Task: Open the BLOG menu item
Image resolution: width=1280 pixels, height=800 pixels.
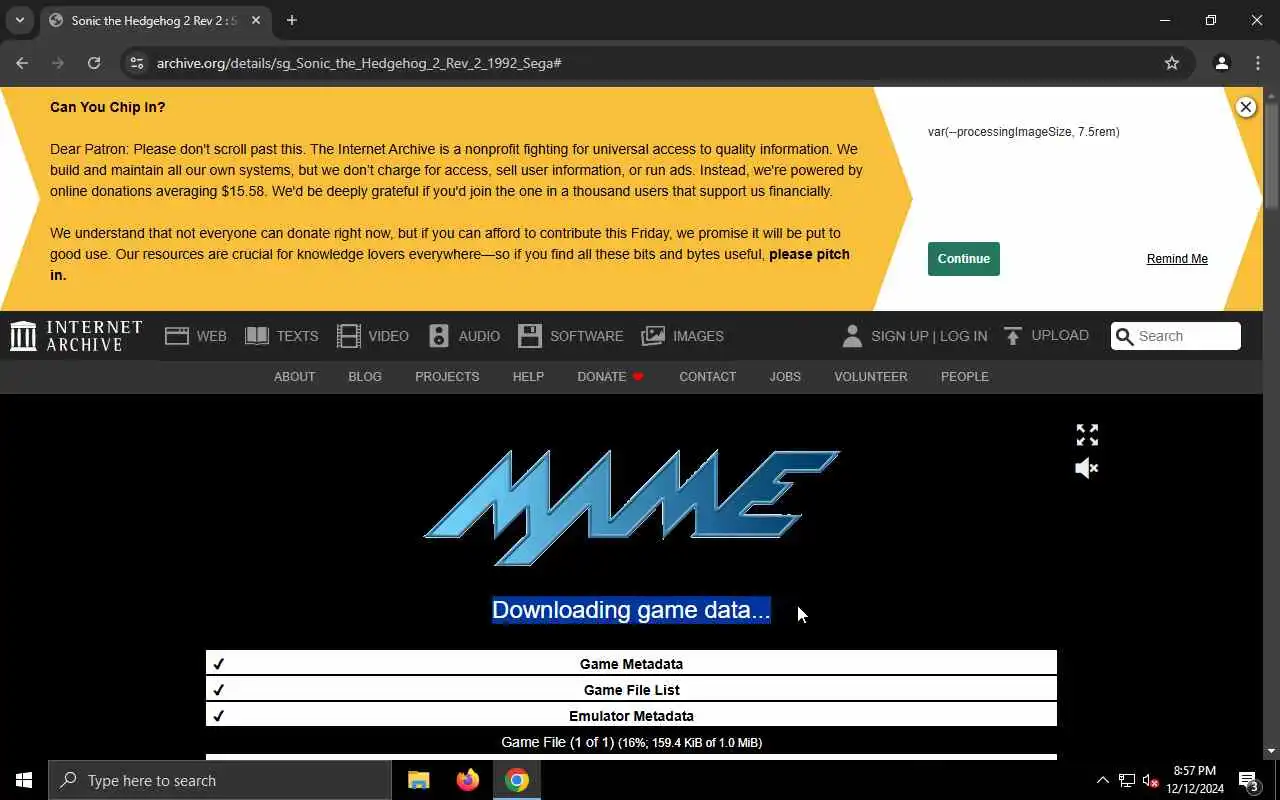Action: pyautogui.click(x=365, y=377)
